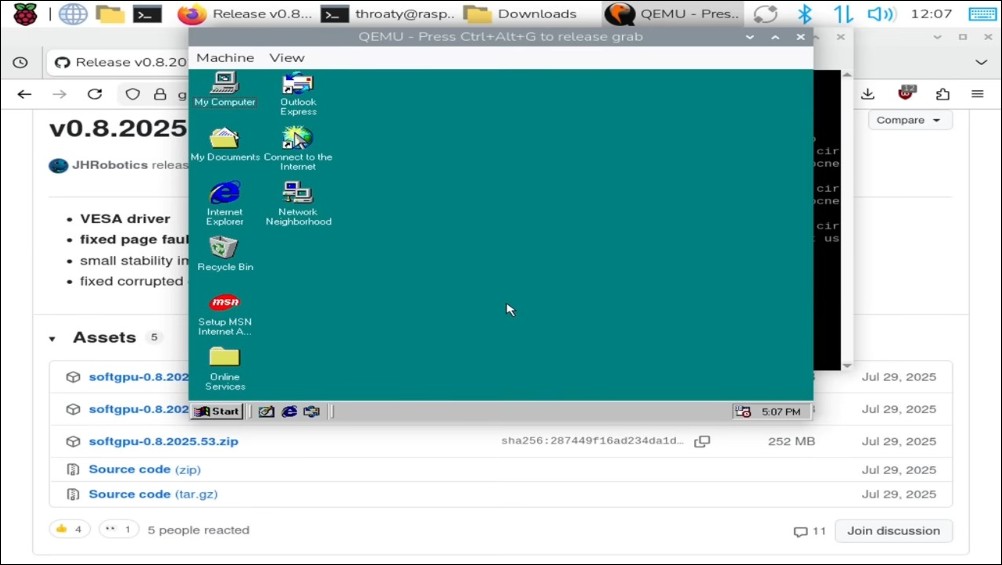Image resolution: width=1002 pixels, height=565 pixels.
Task: Click the Release v0.8.20 browser tab
Action: tap(120, 62)
